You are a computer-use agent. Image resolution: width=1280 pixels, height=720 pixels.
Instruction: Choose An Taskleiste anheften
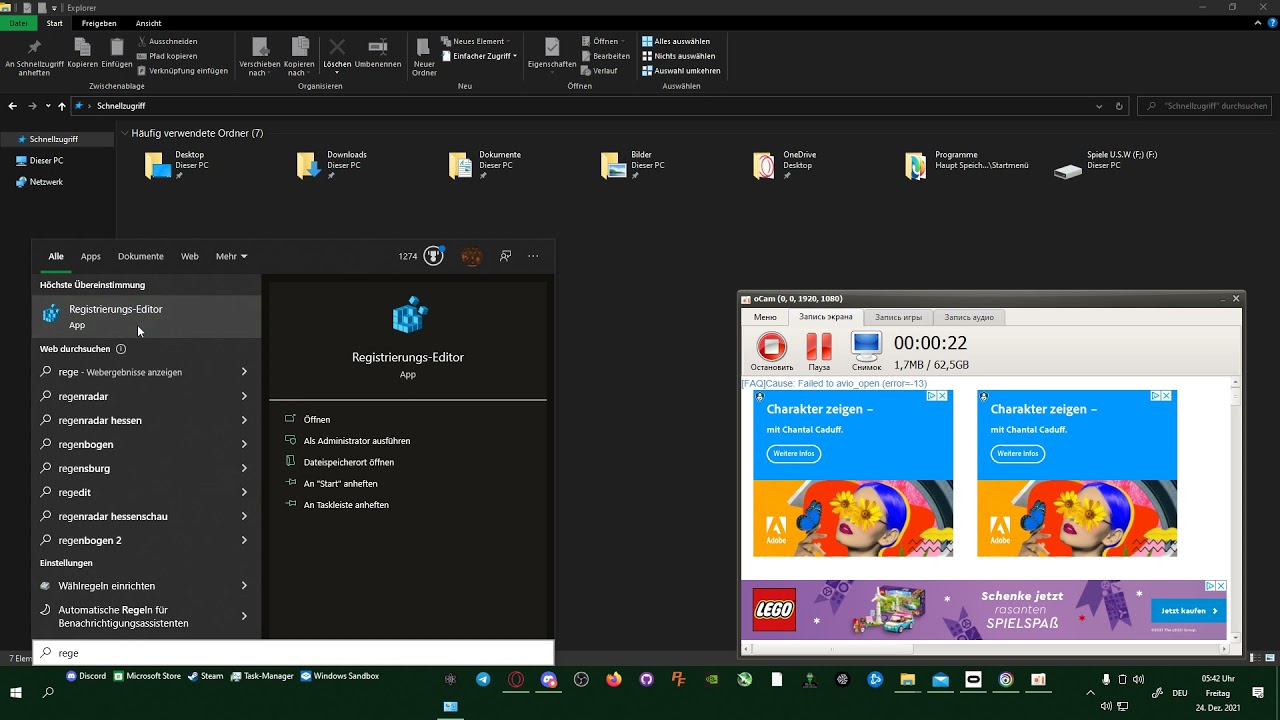click(x=345, y=505)
